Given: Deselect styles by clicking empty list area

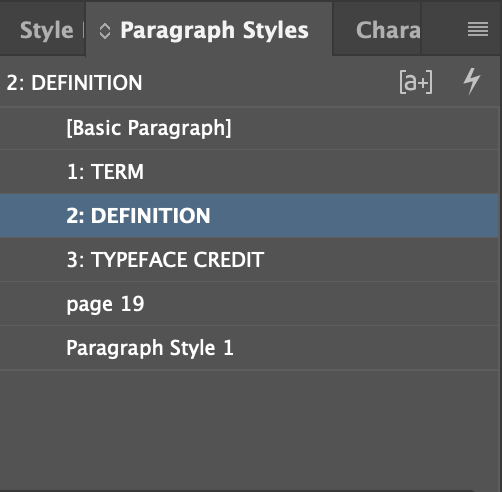Looking at the screenshot, I should click(x=249, y=428).
